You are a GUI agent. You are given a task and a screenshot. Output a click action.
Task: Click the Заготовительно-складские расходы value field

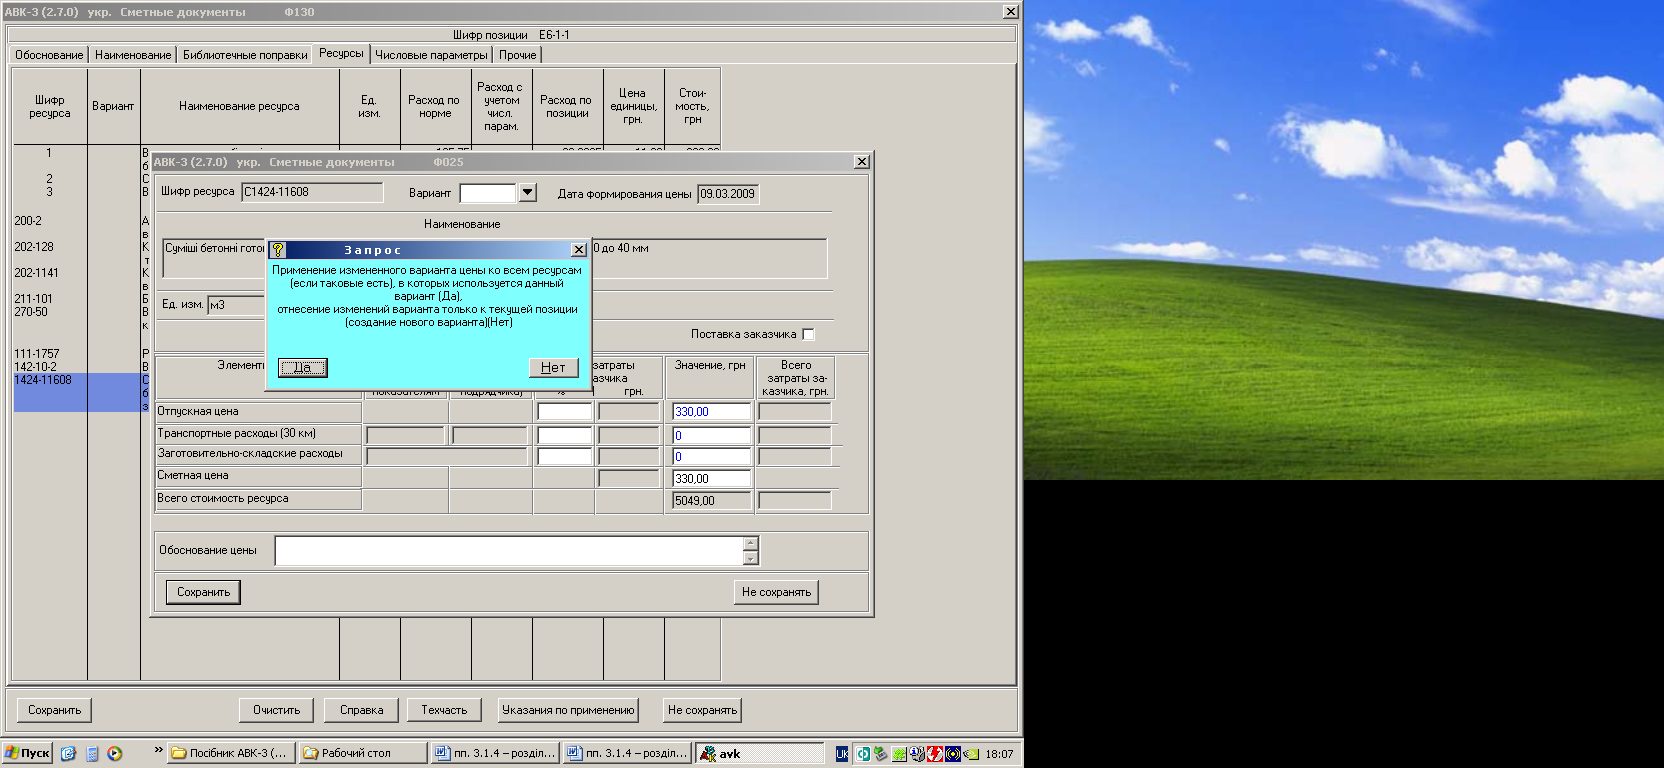click(711, 457)
